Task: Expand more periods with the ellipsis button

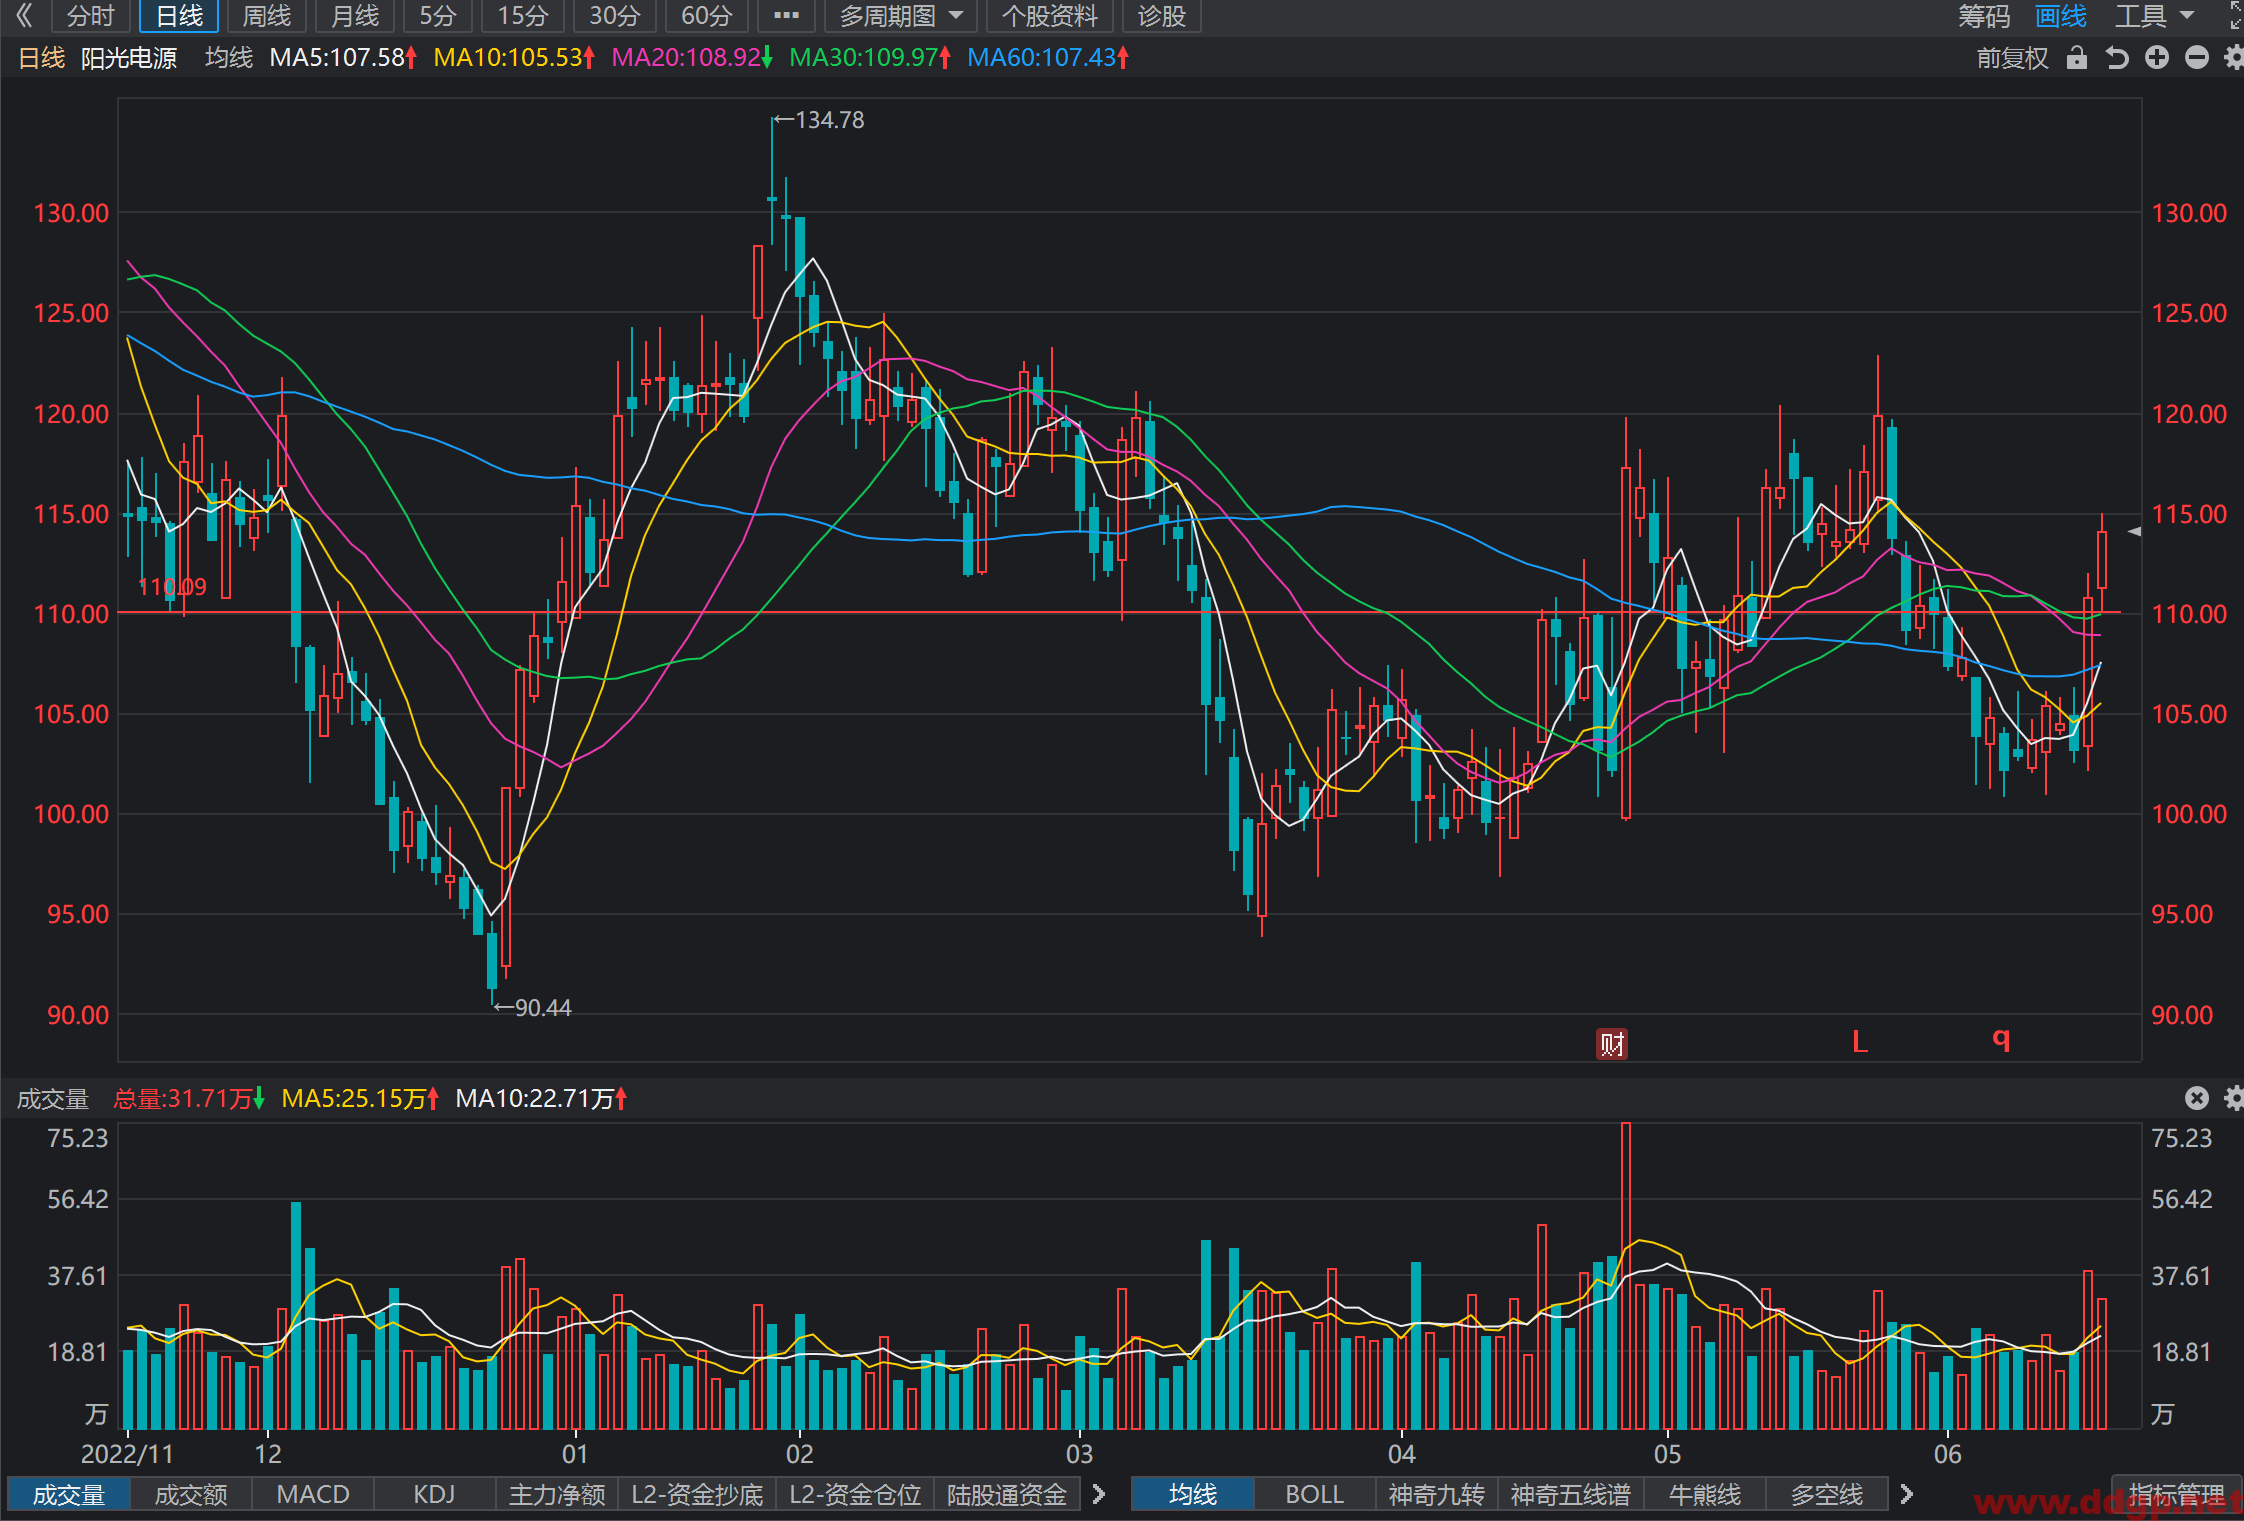Action: (x=786, y=16)
